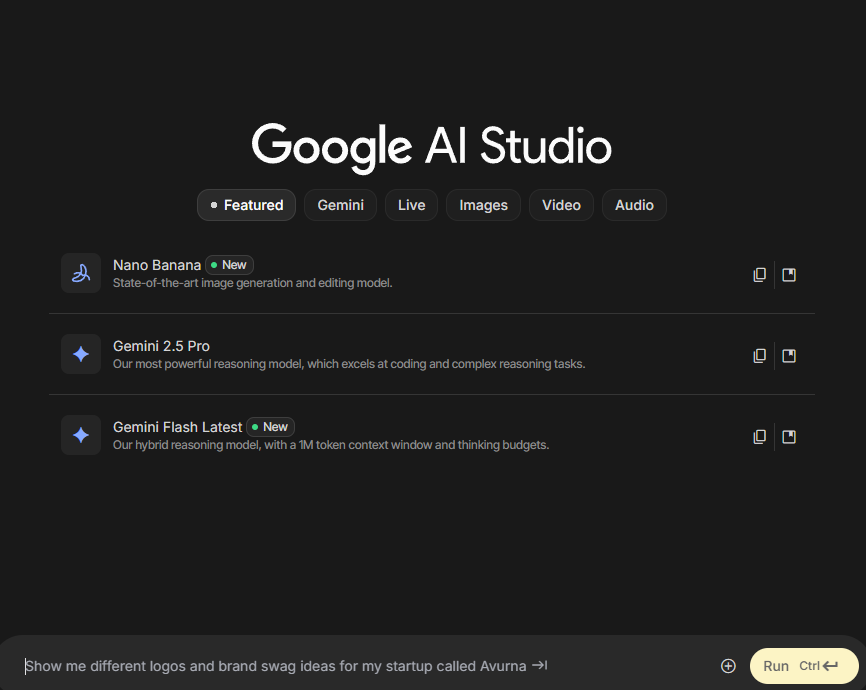Open the Live tab

pyautogui.click(x=411, y=205)
